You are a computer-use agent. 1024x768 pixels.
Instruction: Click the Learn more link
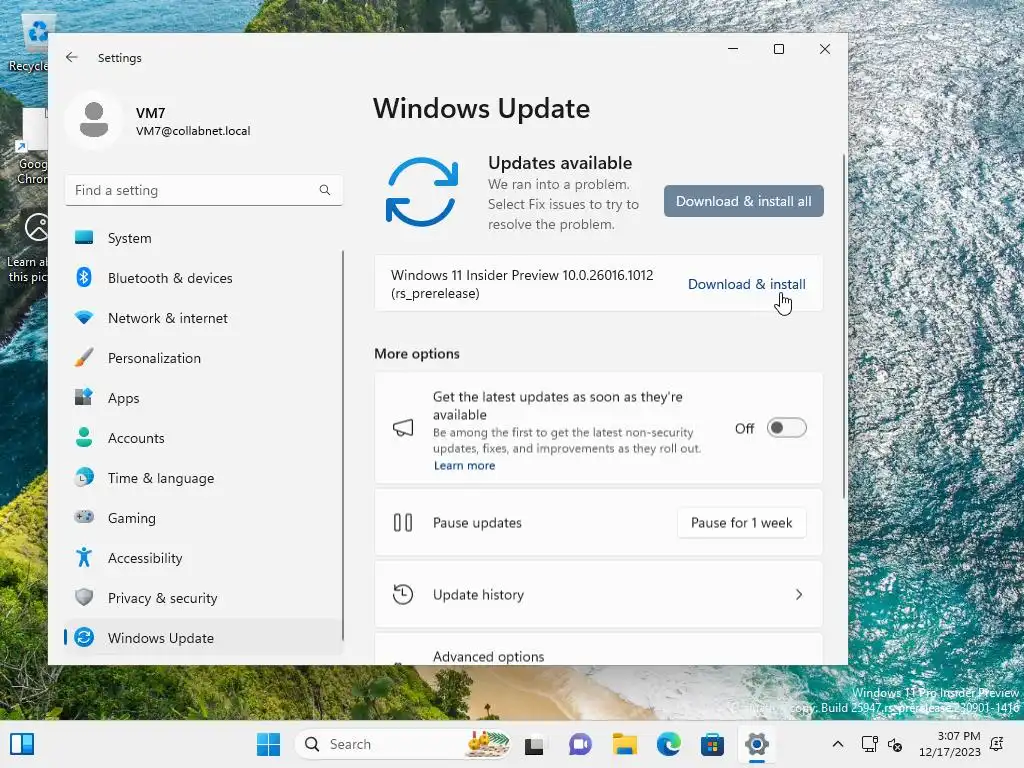[464, 466]
